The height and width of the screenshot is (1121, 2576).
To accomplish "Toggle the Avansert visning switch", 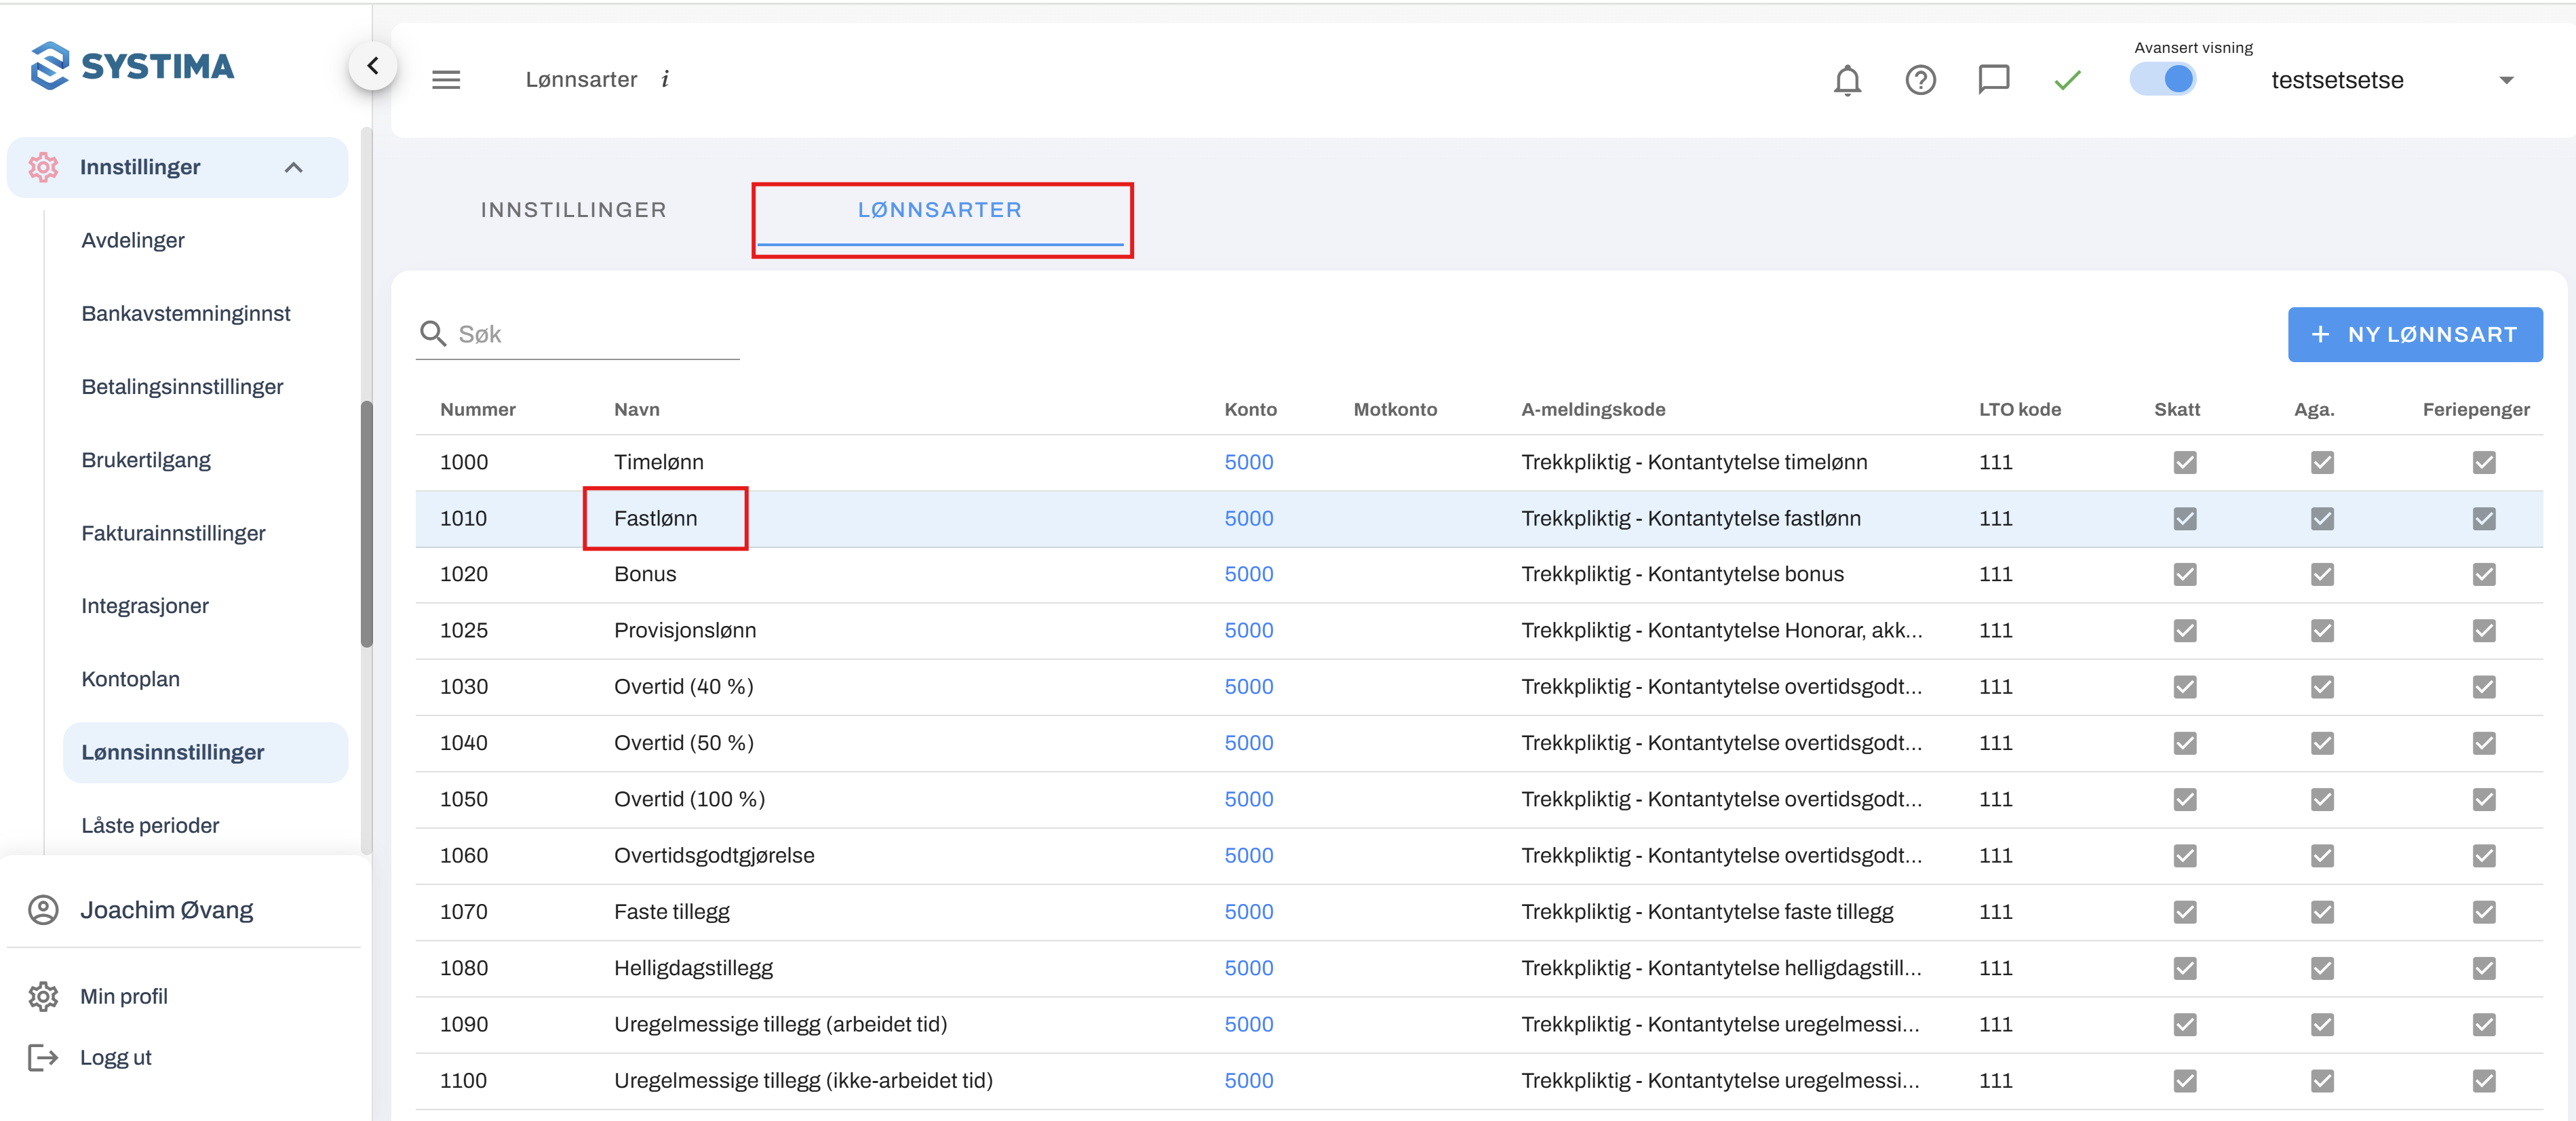I will coord(2162,79).
